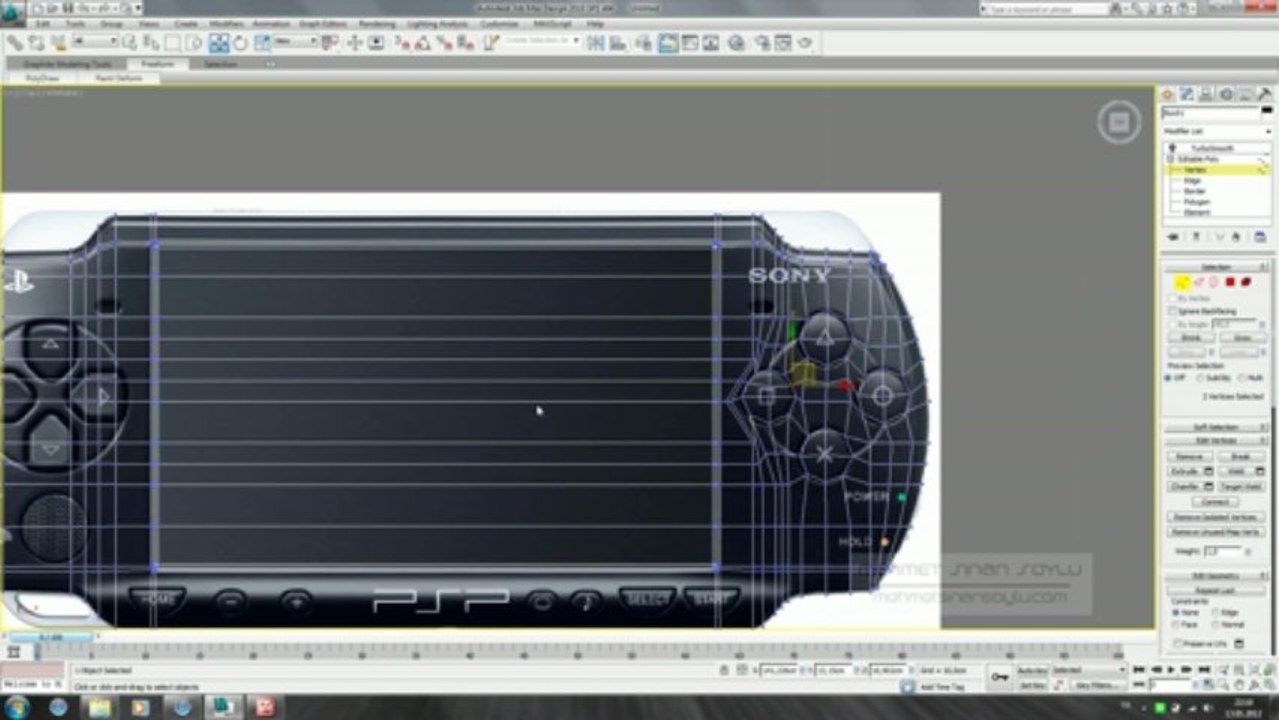
Task: Open the Utilities hammer tab
Action: click(1264, 94)
